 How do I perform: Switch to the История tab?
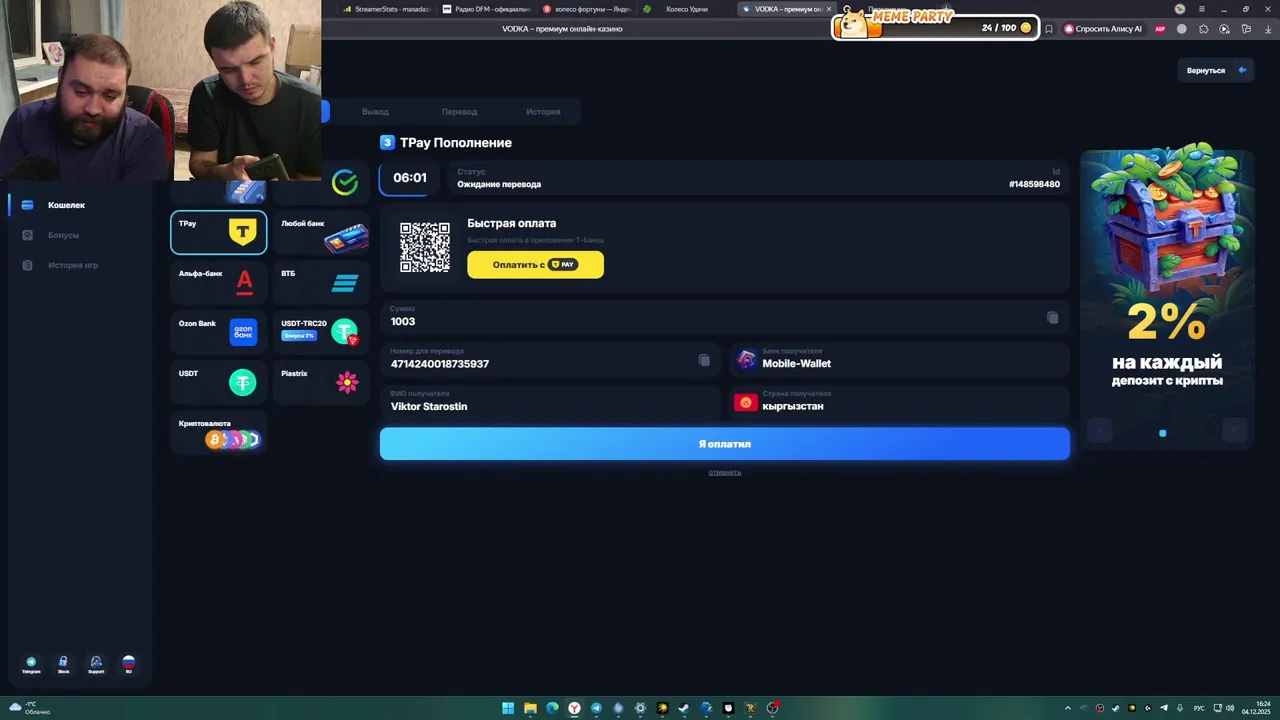[543, 111]
